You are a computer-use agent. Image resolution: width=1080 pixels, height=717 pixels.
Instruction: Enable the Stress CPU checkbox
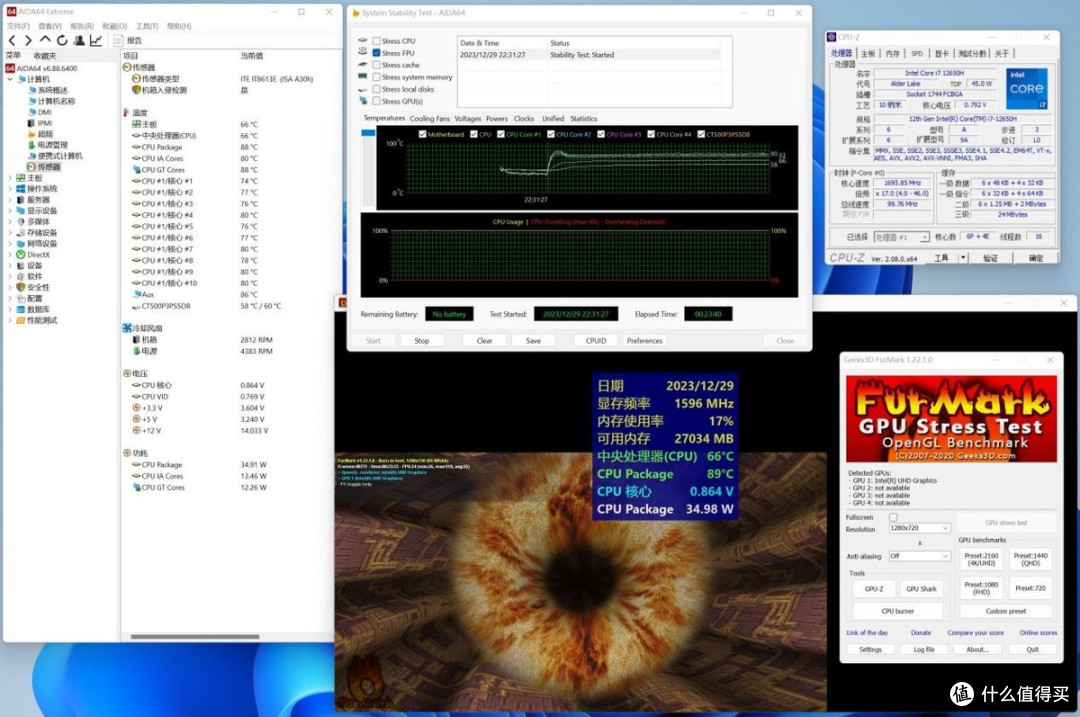click(376, 41)
